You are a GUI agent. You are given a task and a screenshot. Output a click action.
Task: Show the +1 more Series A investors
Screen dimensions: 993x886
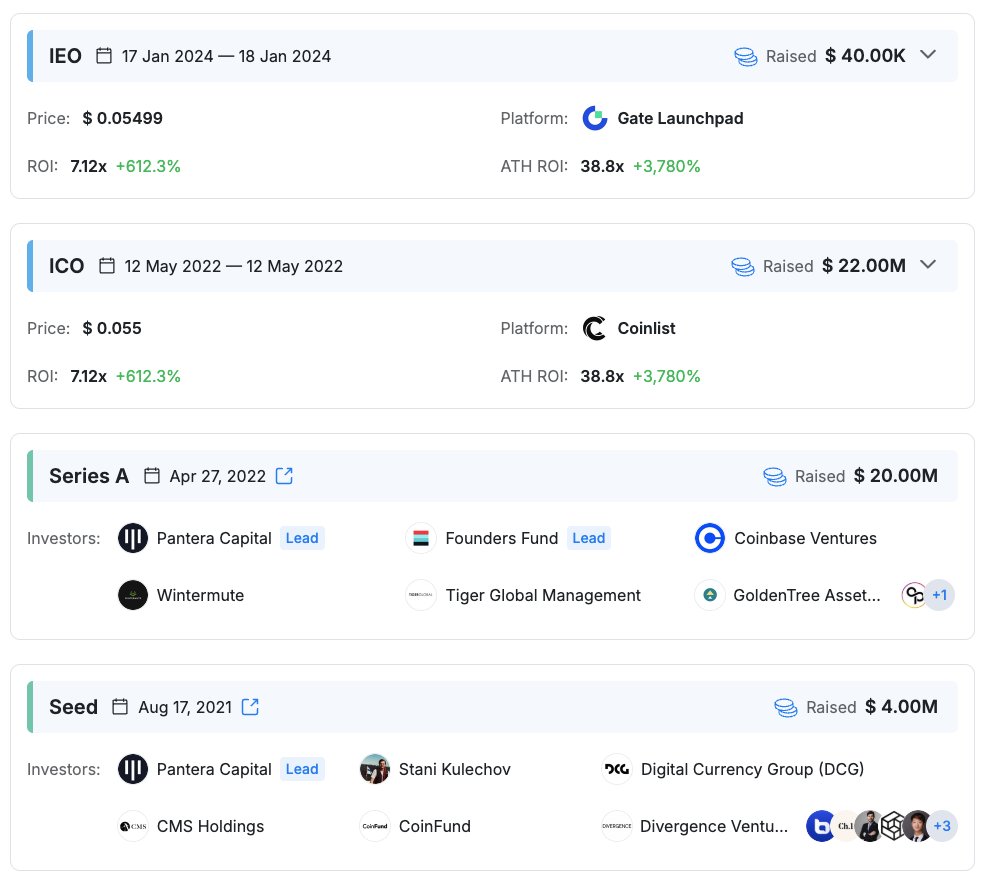coord(940,595)
